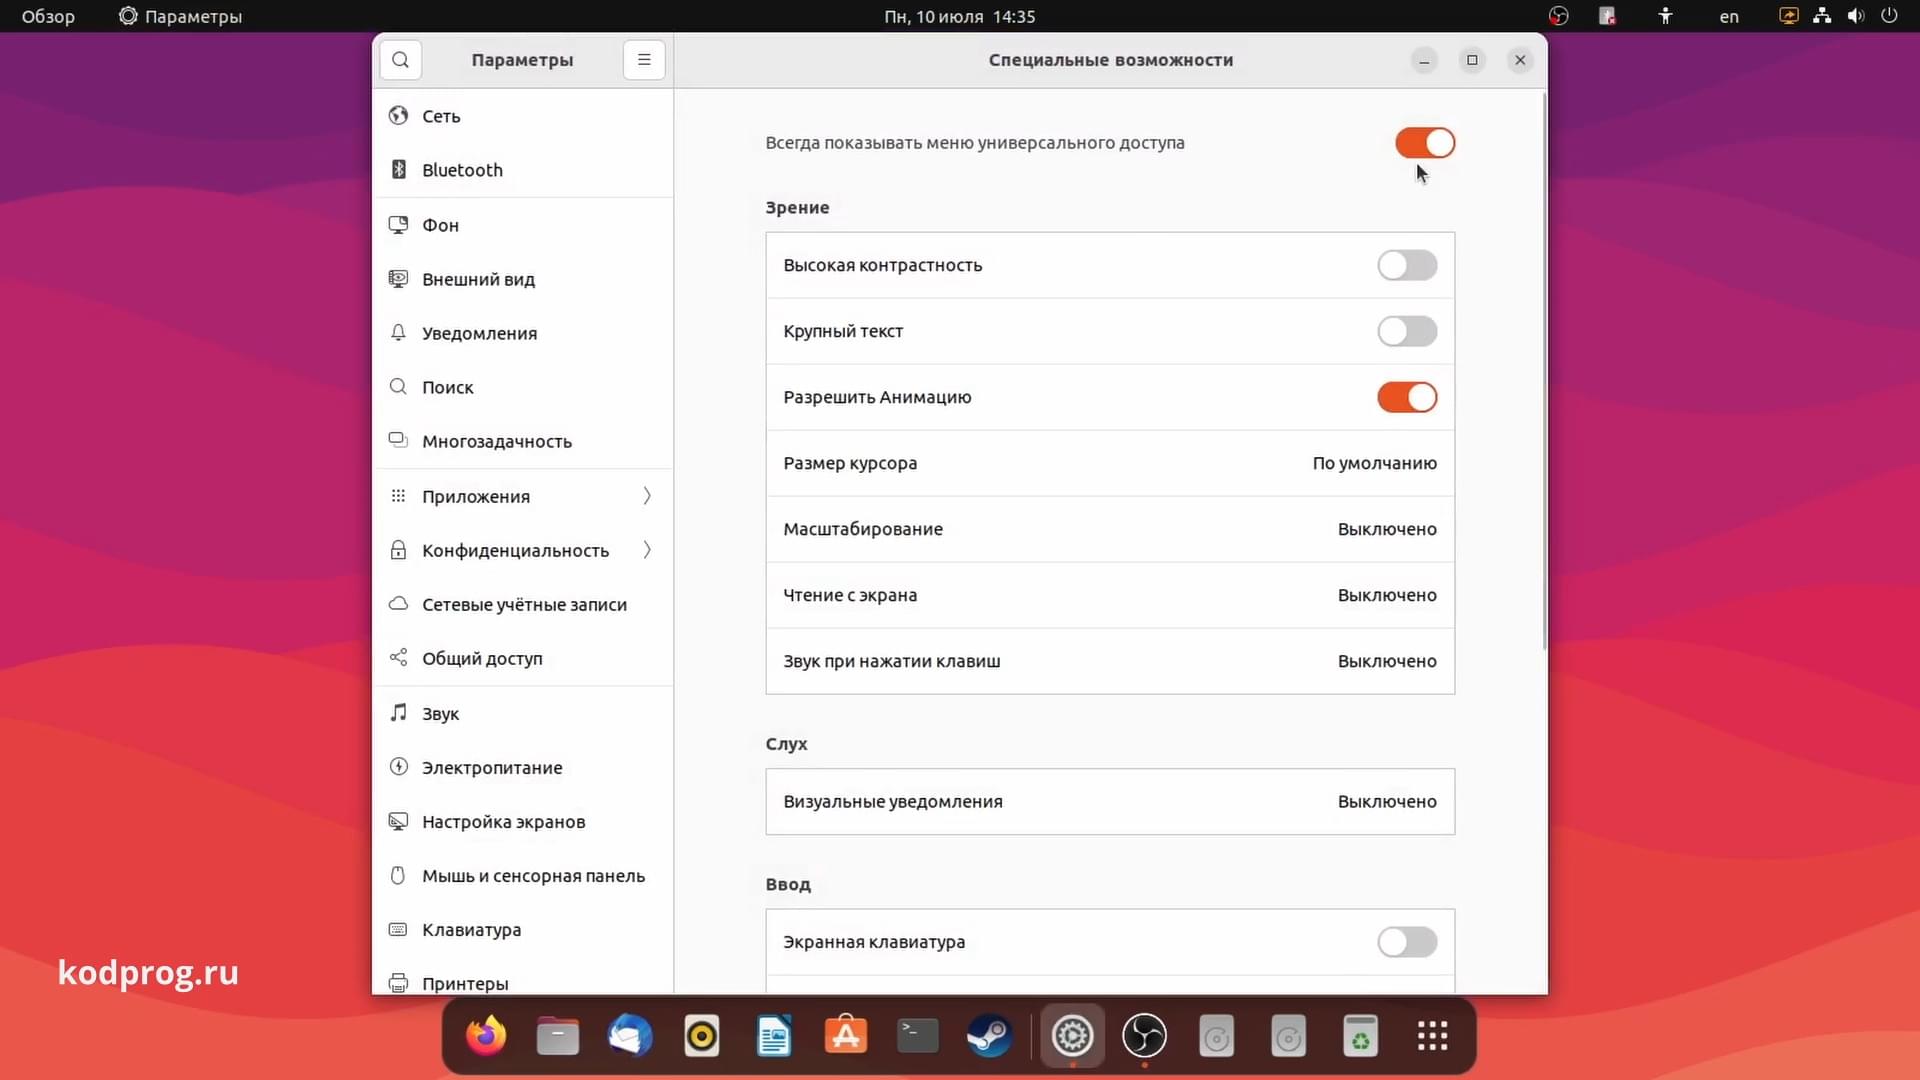Select Сеть in sidebar
The height and width of the screenshot is (1080, 1920).
click(523, 116)
